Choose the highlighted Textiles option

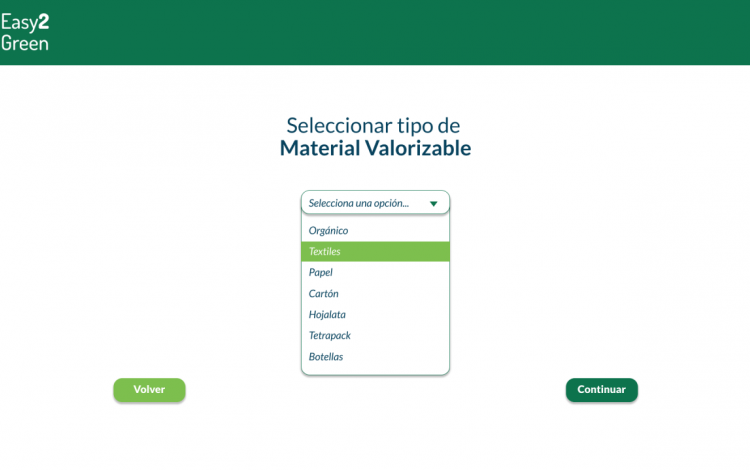click(375, 251)
